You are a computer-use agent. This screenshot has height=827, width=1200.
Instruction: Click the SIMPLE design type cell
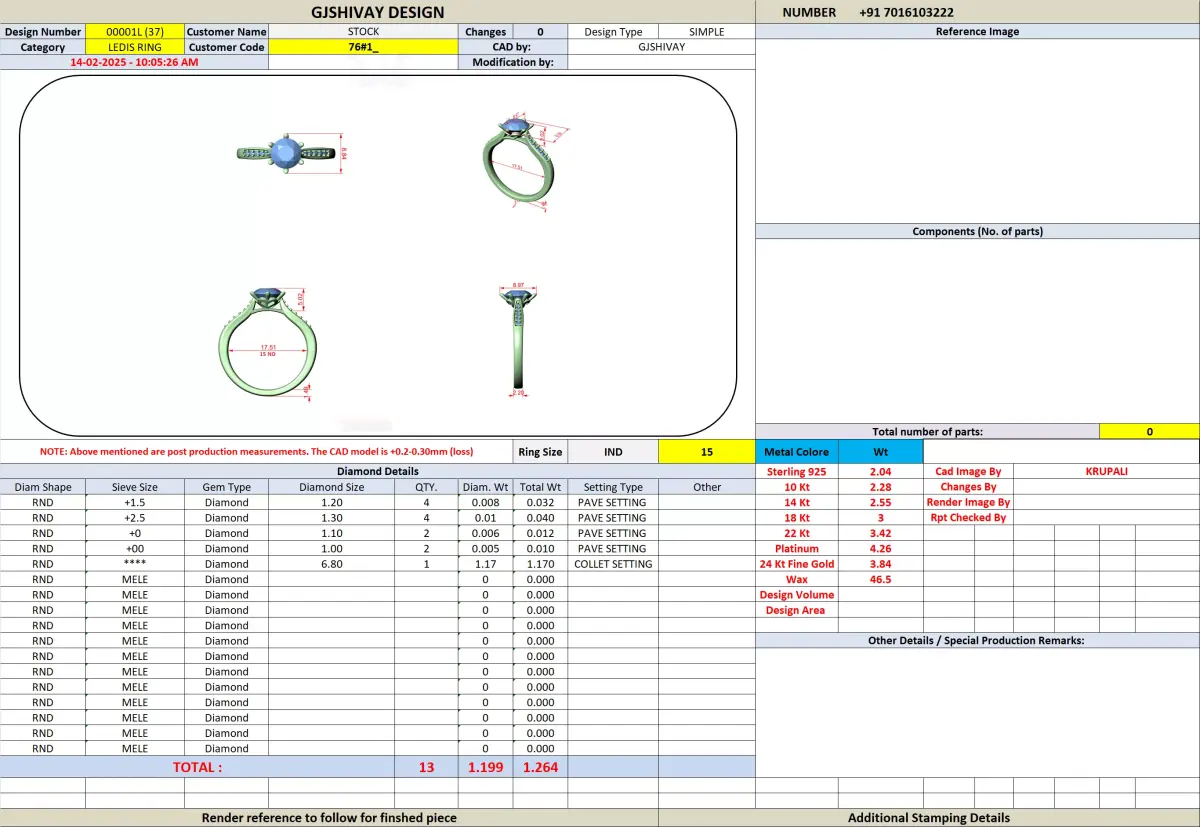coord(706,32)
